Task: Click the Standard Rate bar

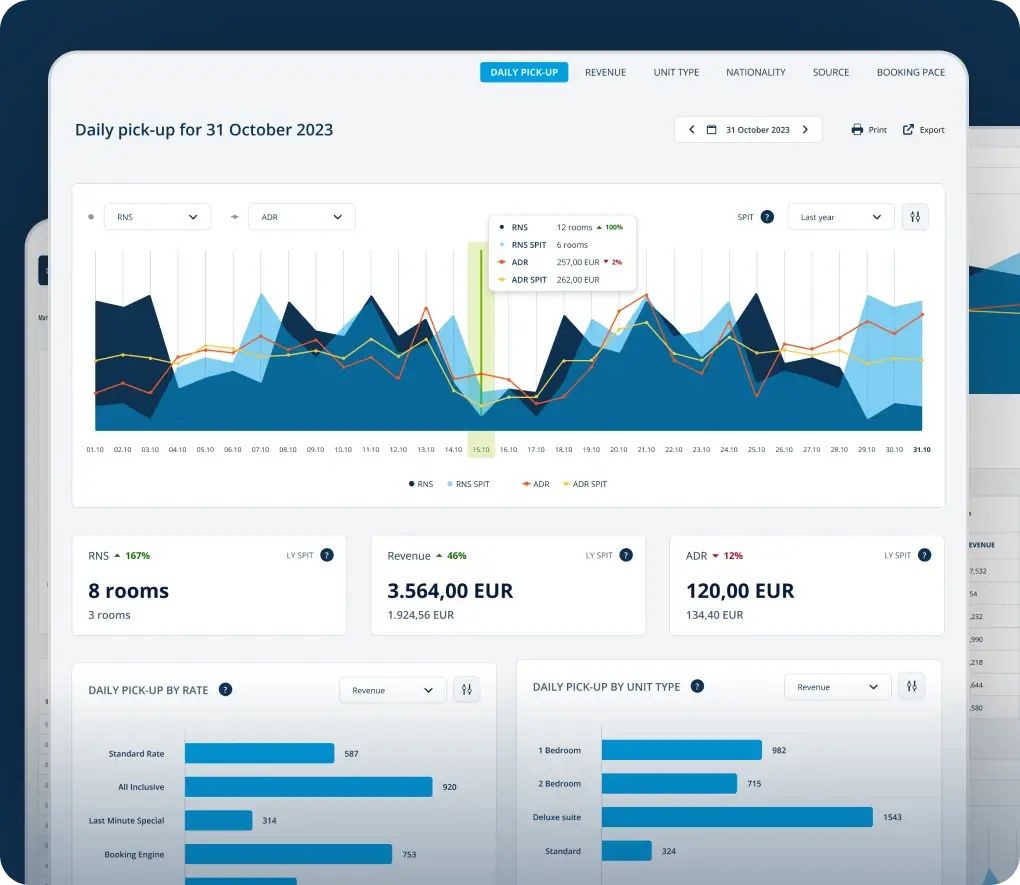Action: click(260, 753)
